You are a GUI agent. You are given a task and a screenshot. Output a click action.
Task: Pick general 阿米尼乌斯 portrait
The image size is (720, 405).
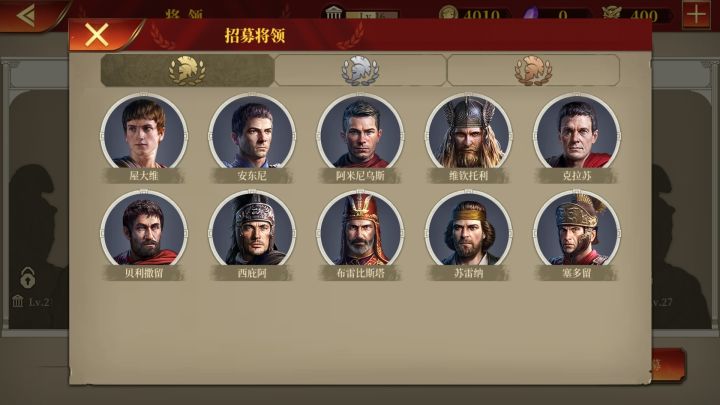tap(360, 132)
